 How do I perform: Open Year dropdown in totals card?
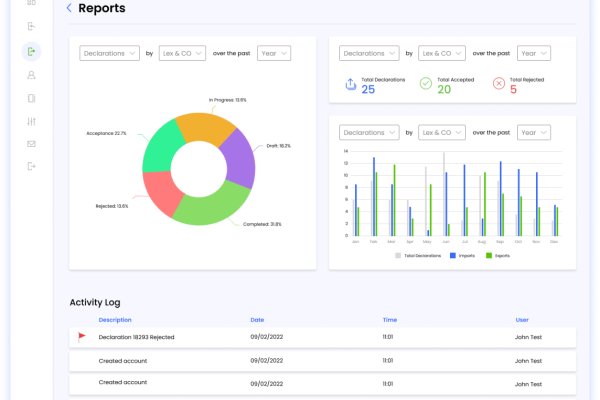(x=534, y=53)
